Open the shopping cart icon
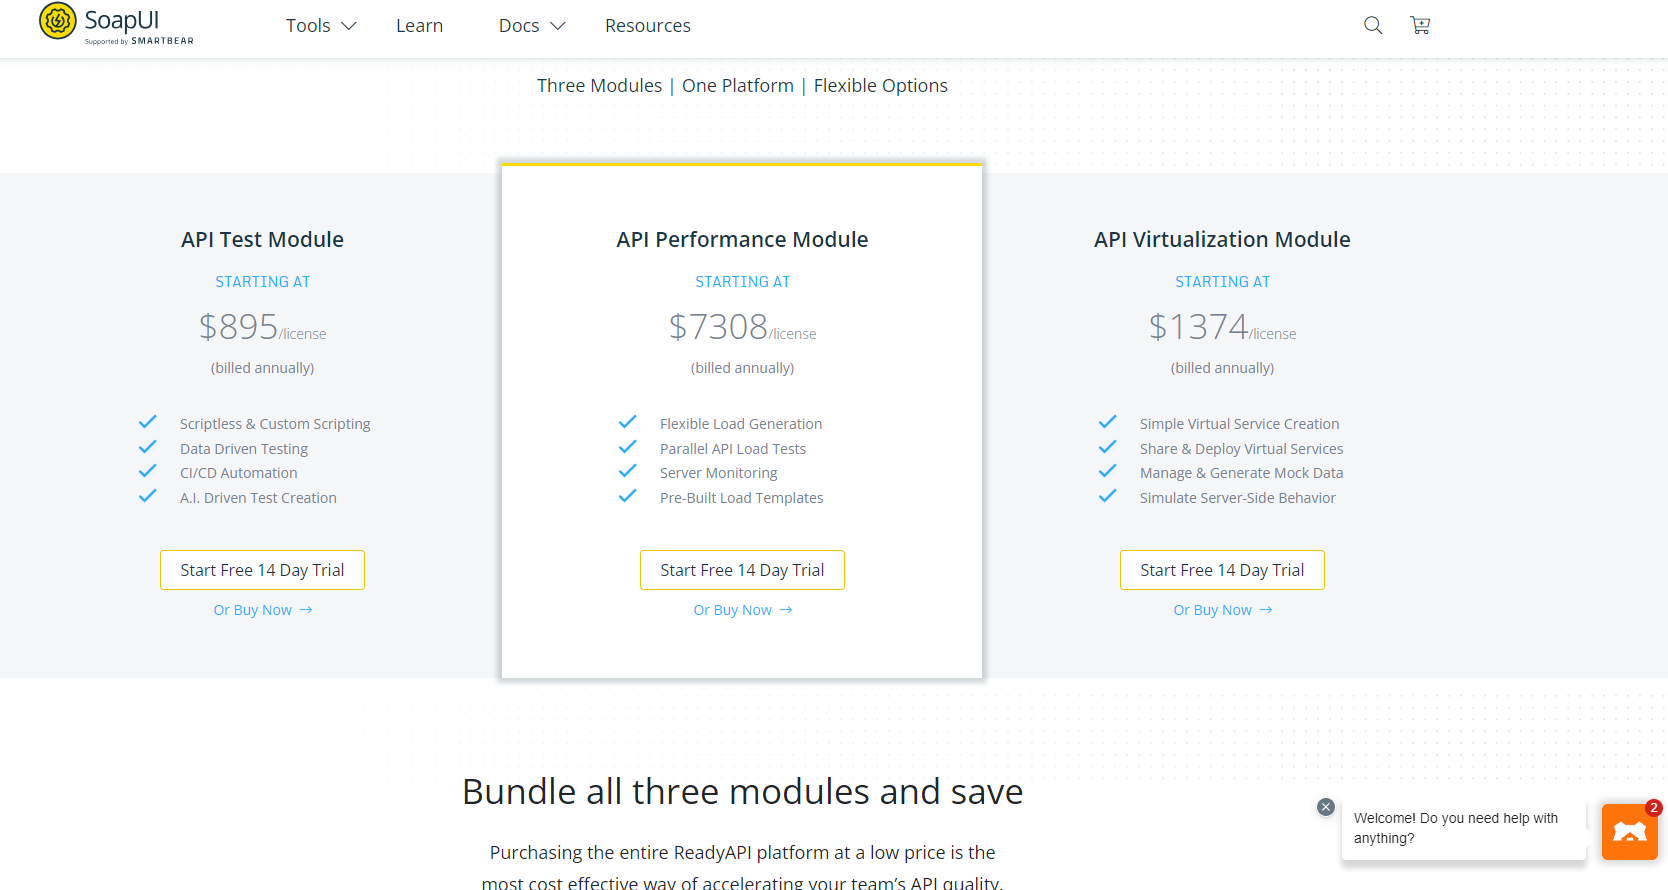 click(x=1420, y=25)
